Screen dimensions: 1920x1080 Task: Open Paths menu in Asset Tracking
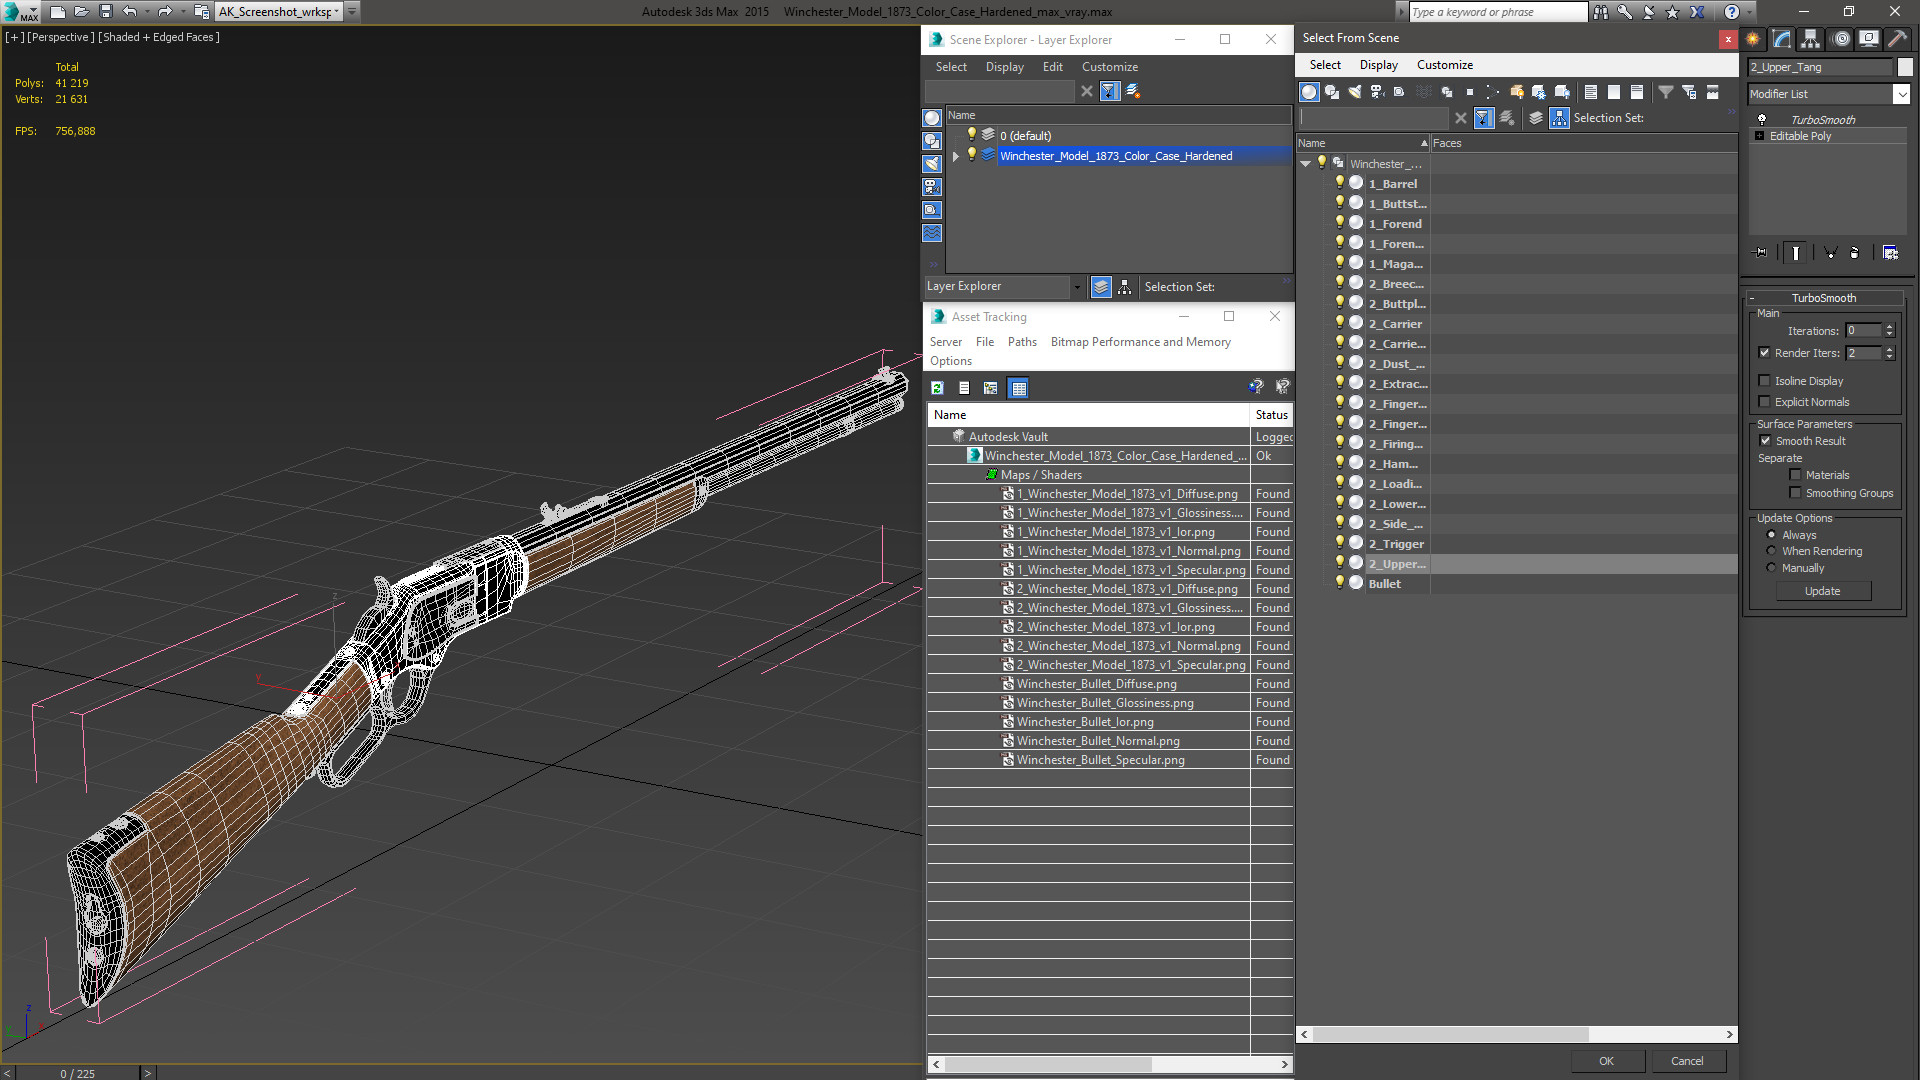tap(1022, 342)
